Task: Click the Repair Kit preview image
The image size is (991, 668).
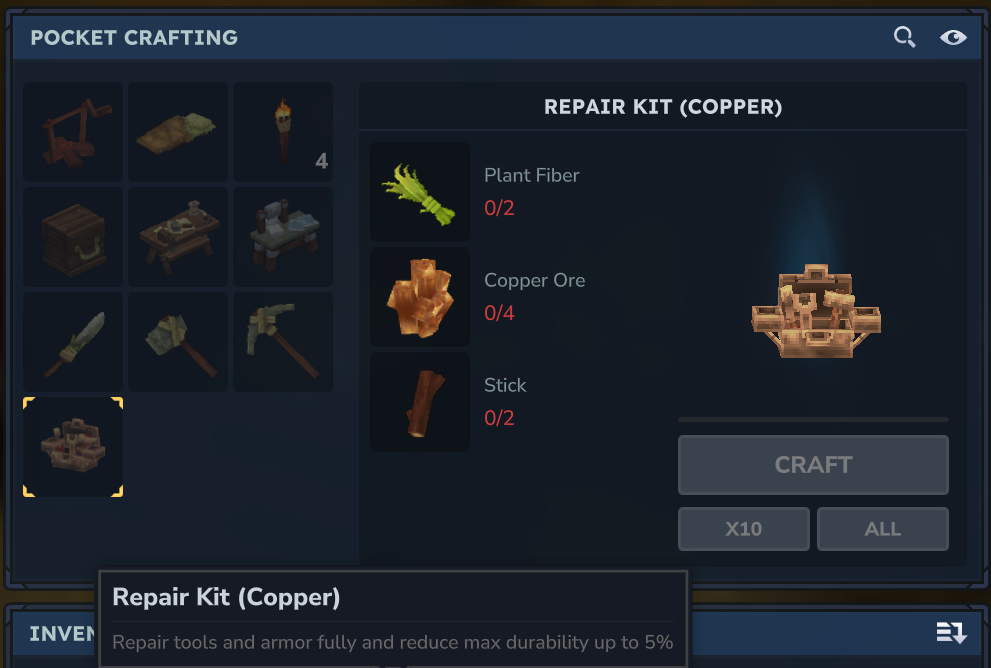Action: [x=816, y=312]
